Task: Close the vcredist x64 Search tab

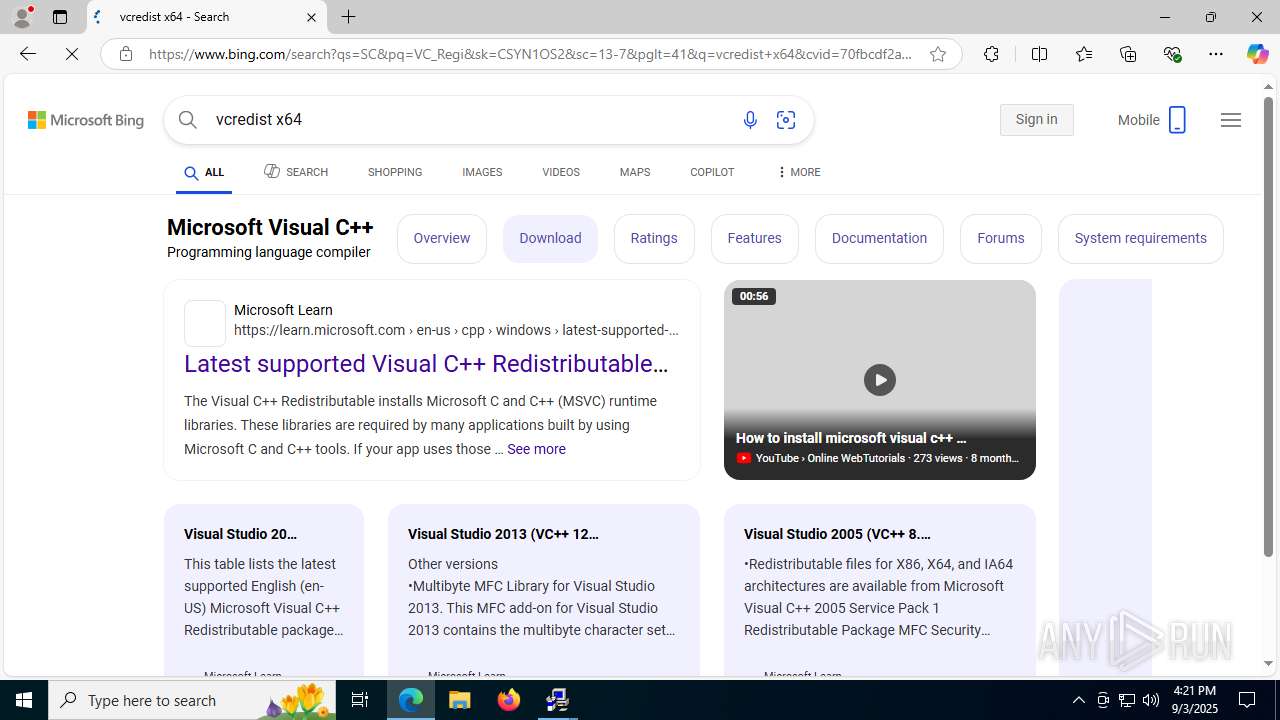Action: (311, 17)
